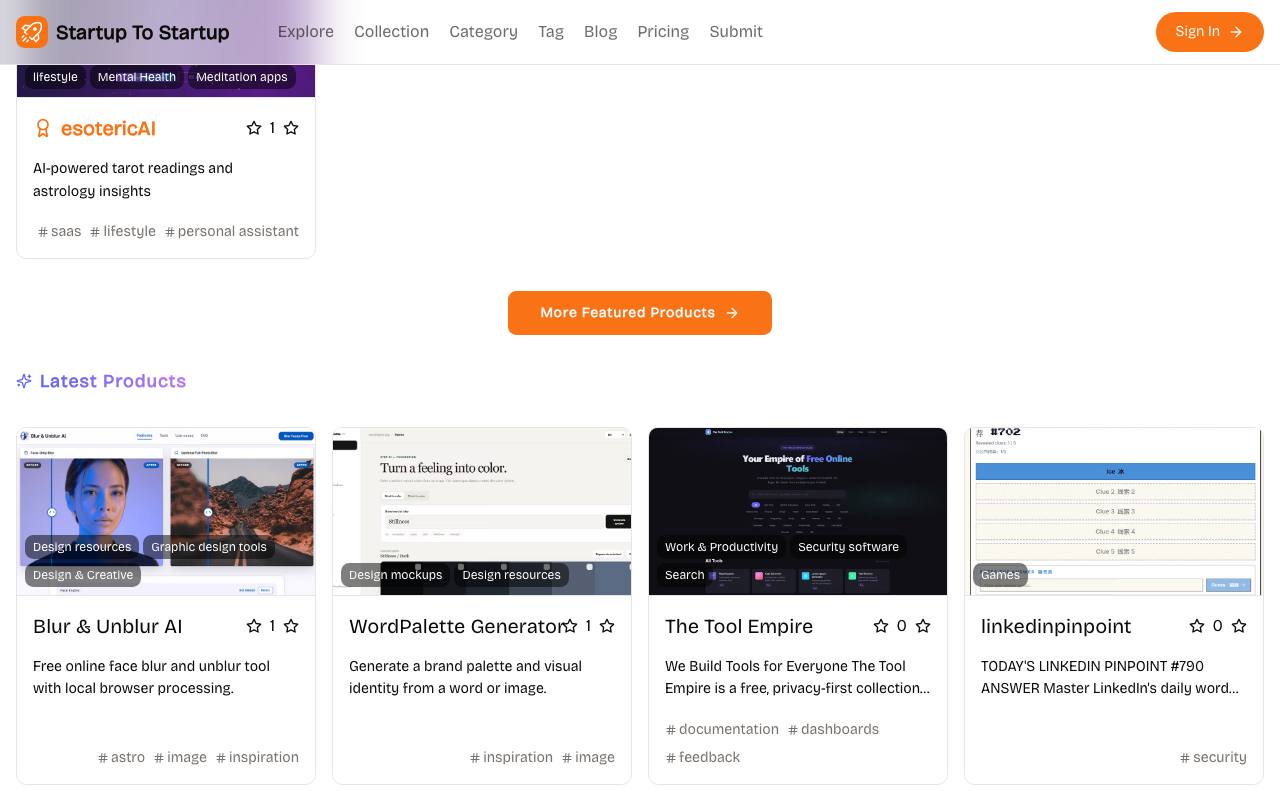This screenshot has height=800, width=1280.
Task: Click the star before the count on linkedinpinpoint card
Action: tap(1197, 626)
